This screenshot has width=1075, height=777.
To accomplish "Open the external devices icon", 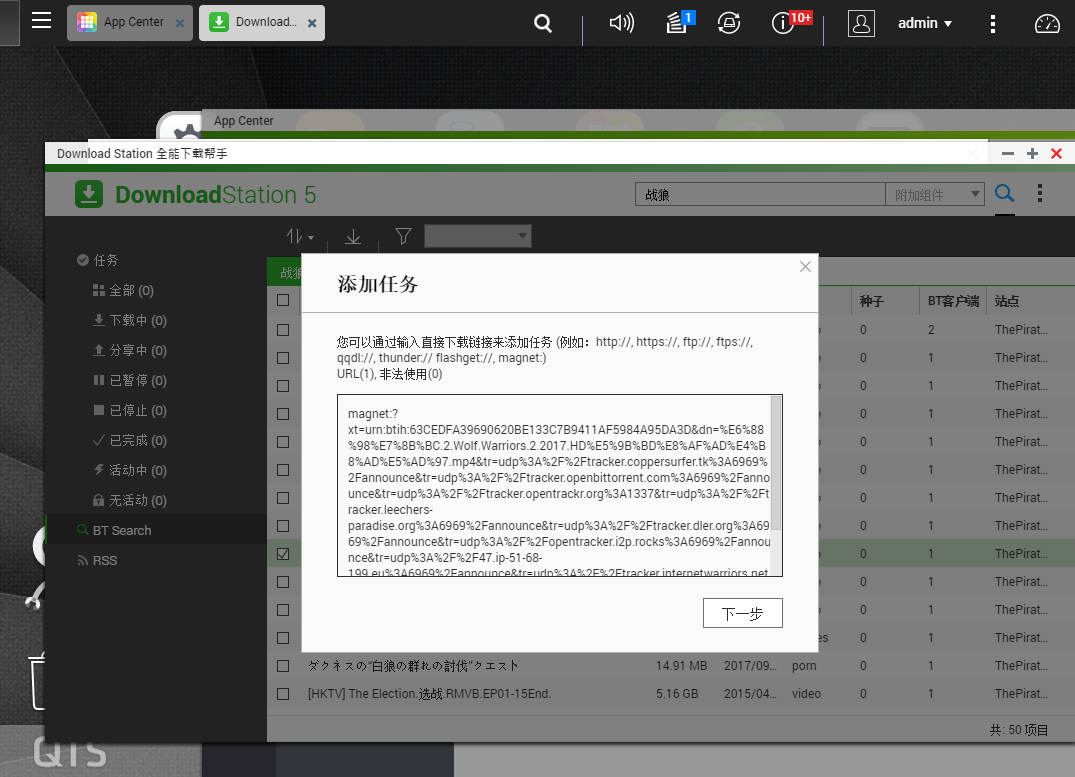I will tap(729, 23).
